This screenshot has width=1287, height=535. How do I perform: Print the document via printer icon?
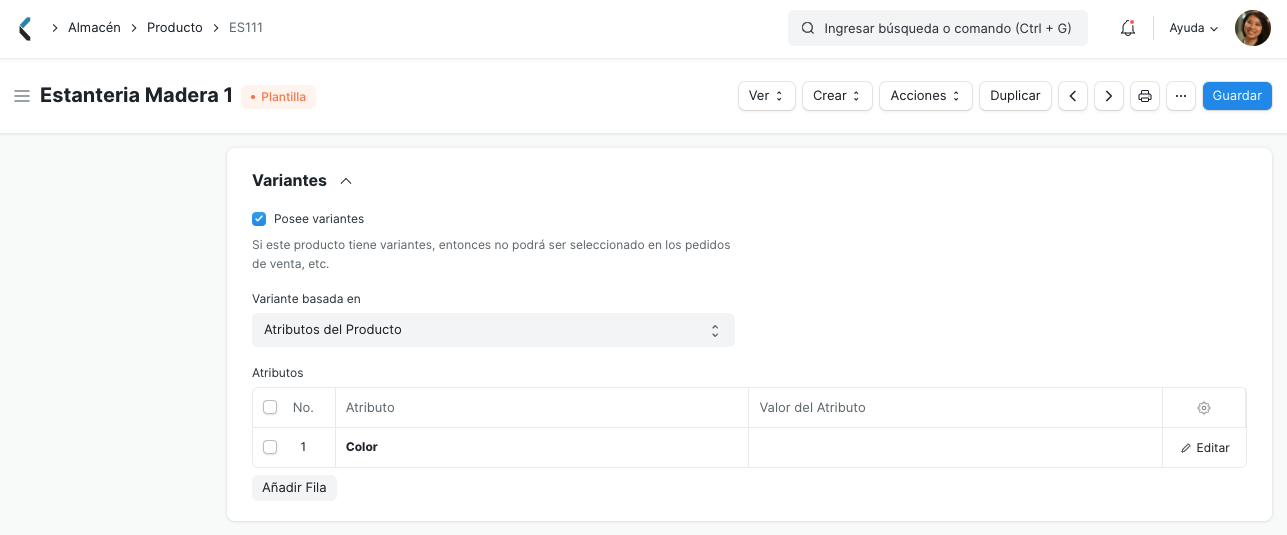(x=1145, y=96)
